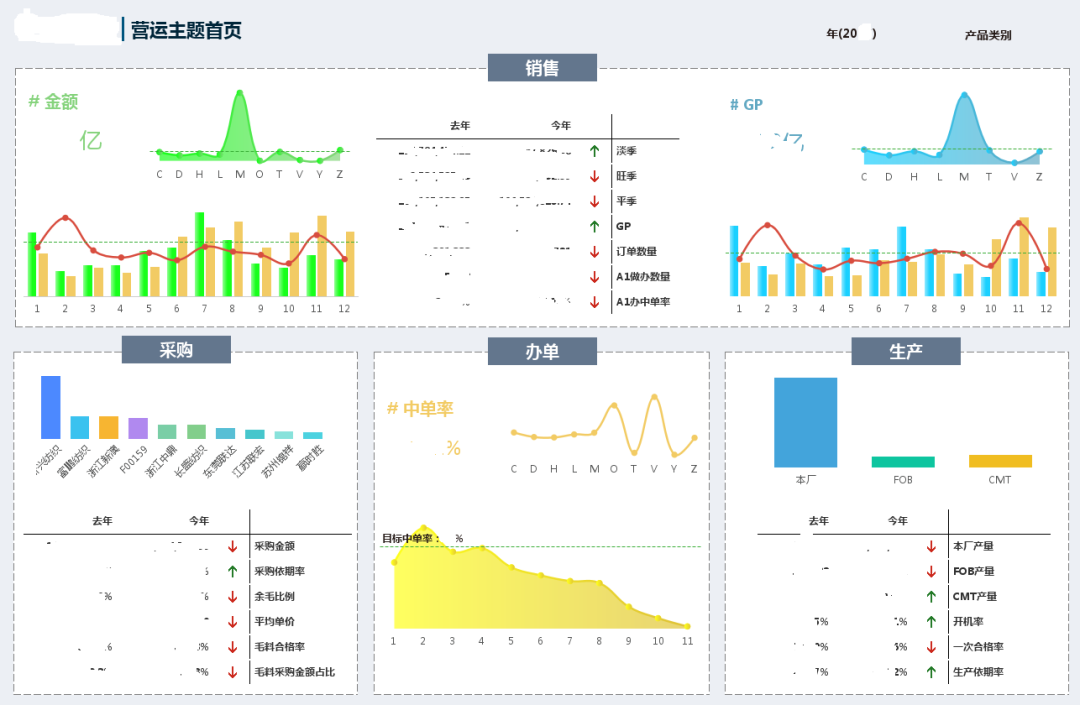Click the 去年 column header in purchase table
Viewport: 1080px width, 705px height.
(x=103, y=520)
